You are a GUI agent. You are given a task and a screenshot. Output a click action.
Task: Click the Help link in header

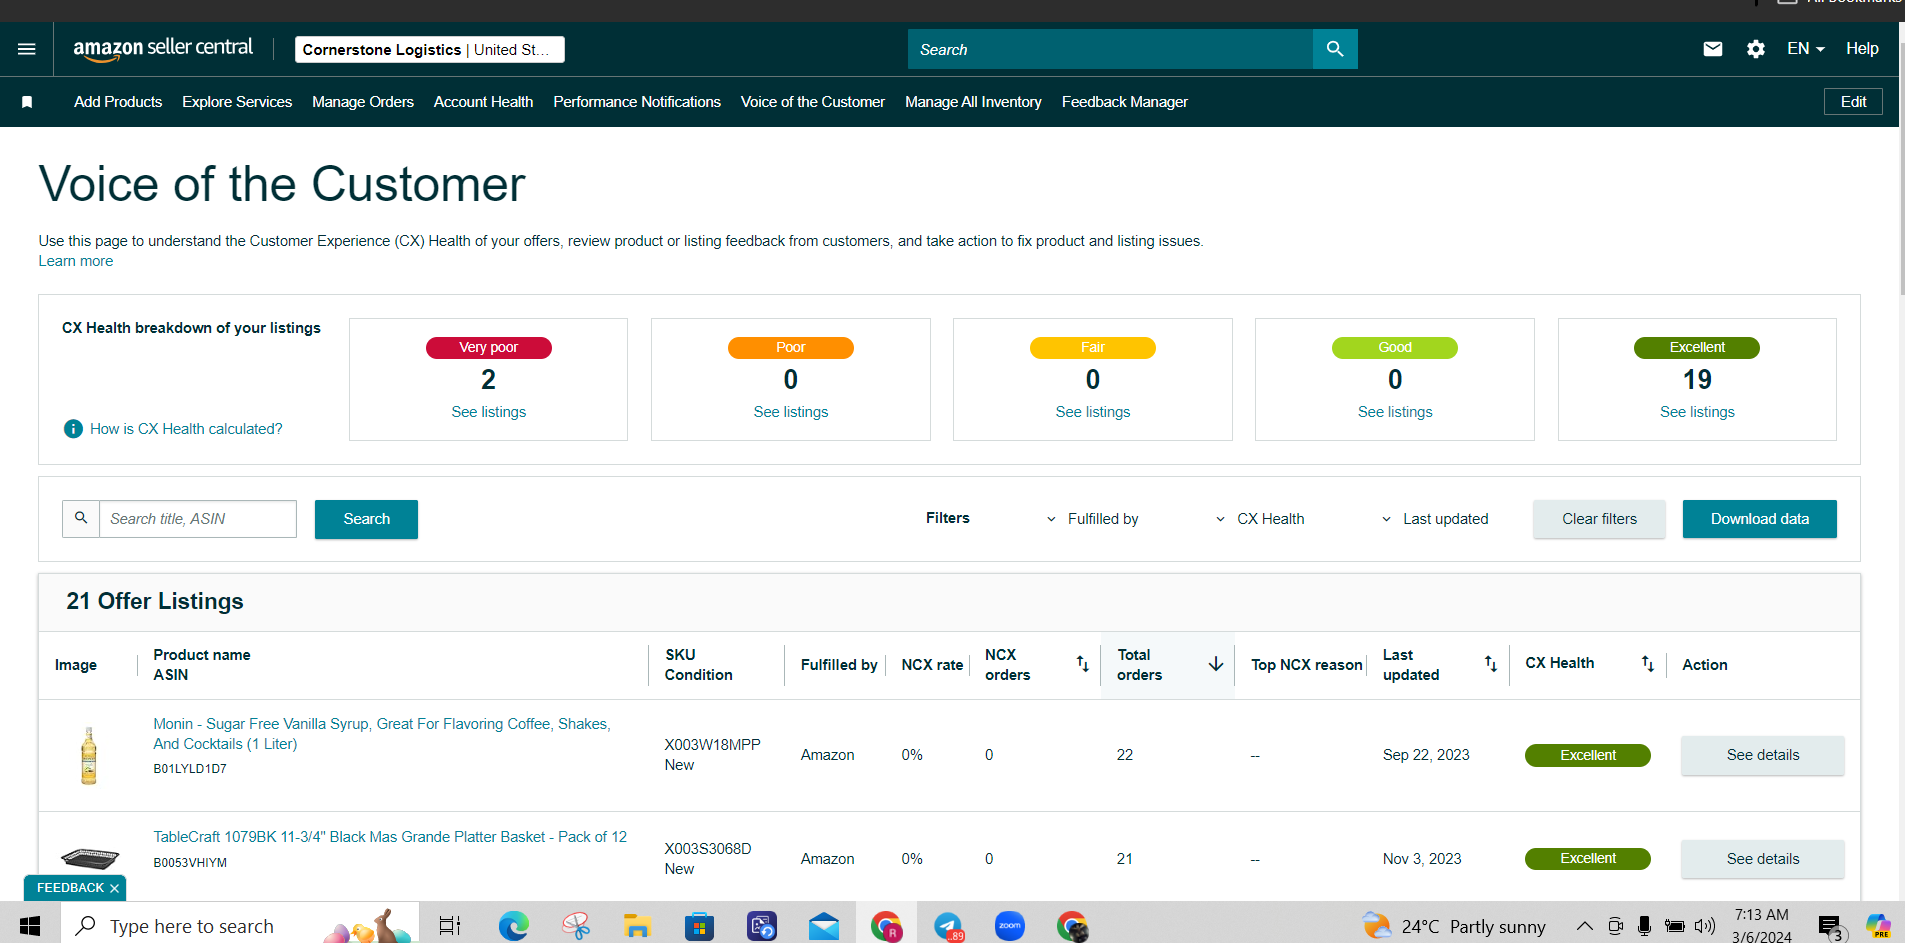[x=1862, y=49]
